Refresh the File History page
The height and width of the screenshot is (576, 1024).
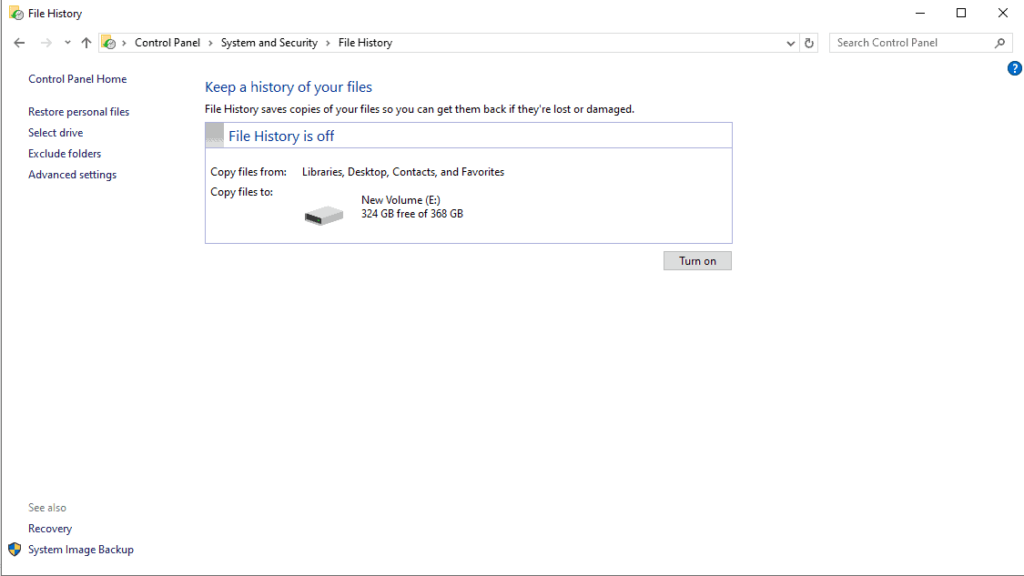809,43
